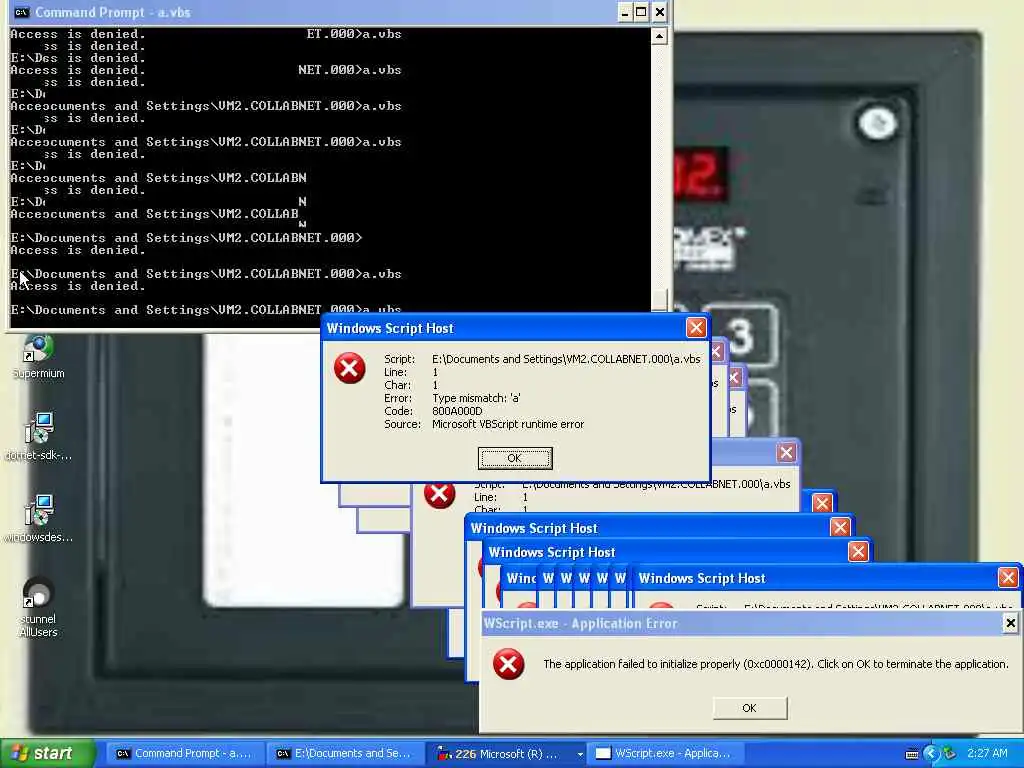Click the 0xc0000142 application error message

[x=776, y=664]
